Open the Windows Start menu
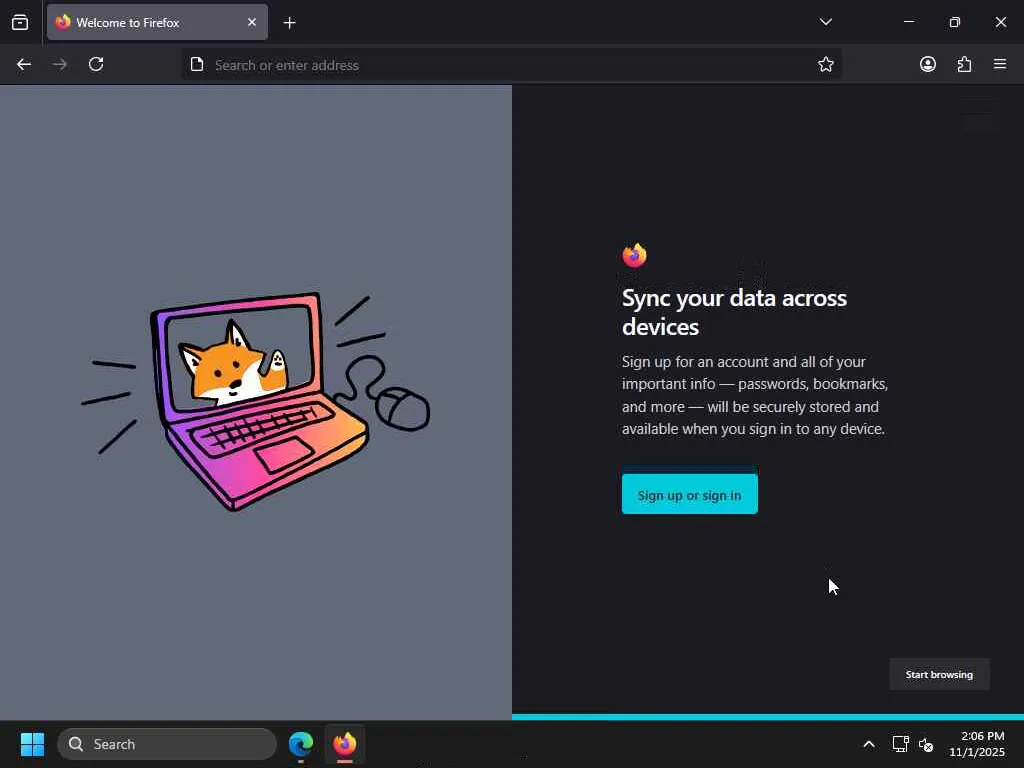This screenshot has width=1024, height=768. point(32,744)
